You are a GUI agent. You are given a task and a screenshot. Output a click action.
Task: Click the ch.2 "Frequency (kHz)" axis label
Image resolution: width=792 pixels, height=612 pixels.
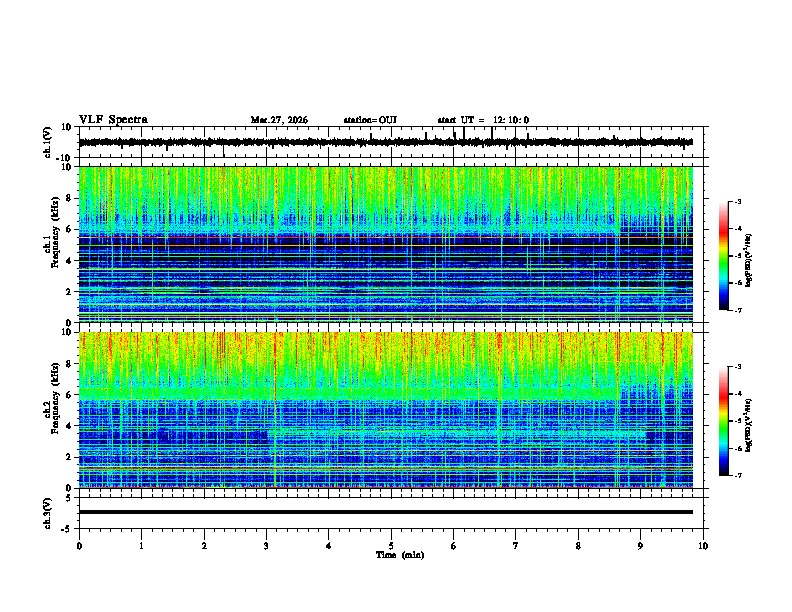[x=55, y=397]
